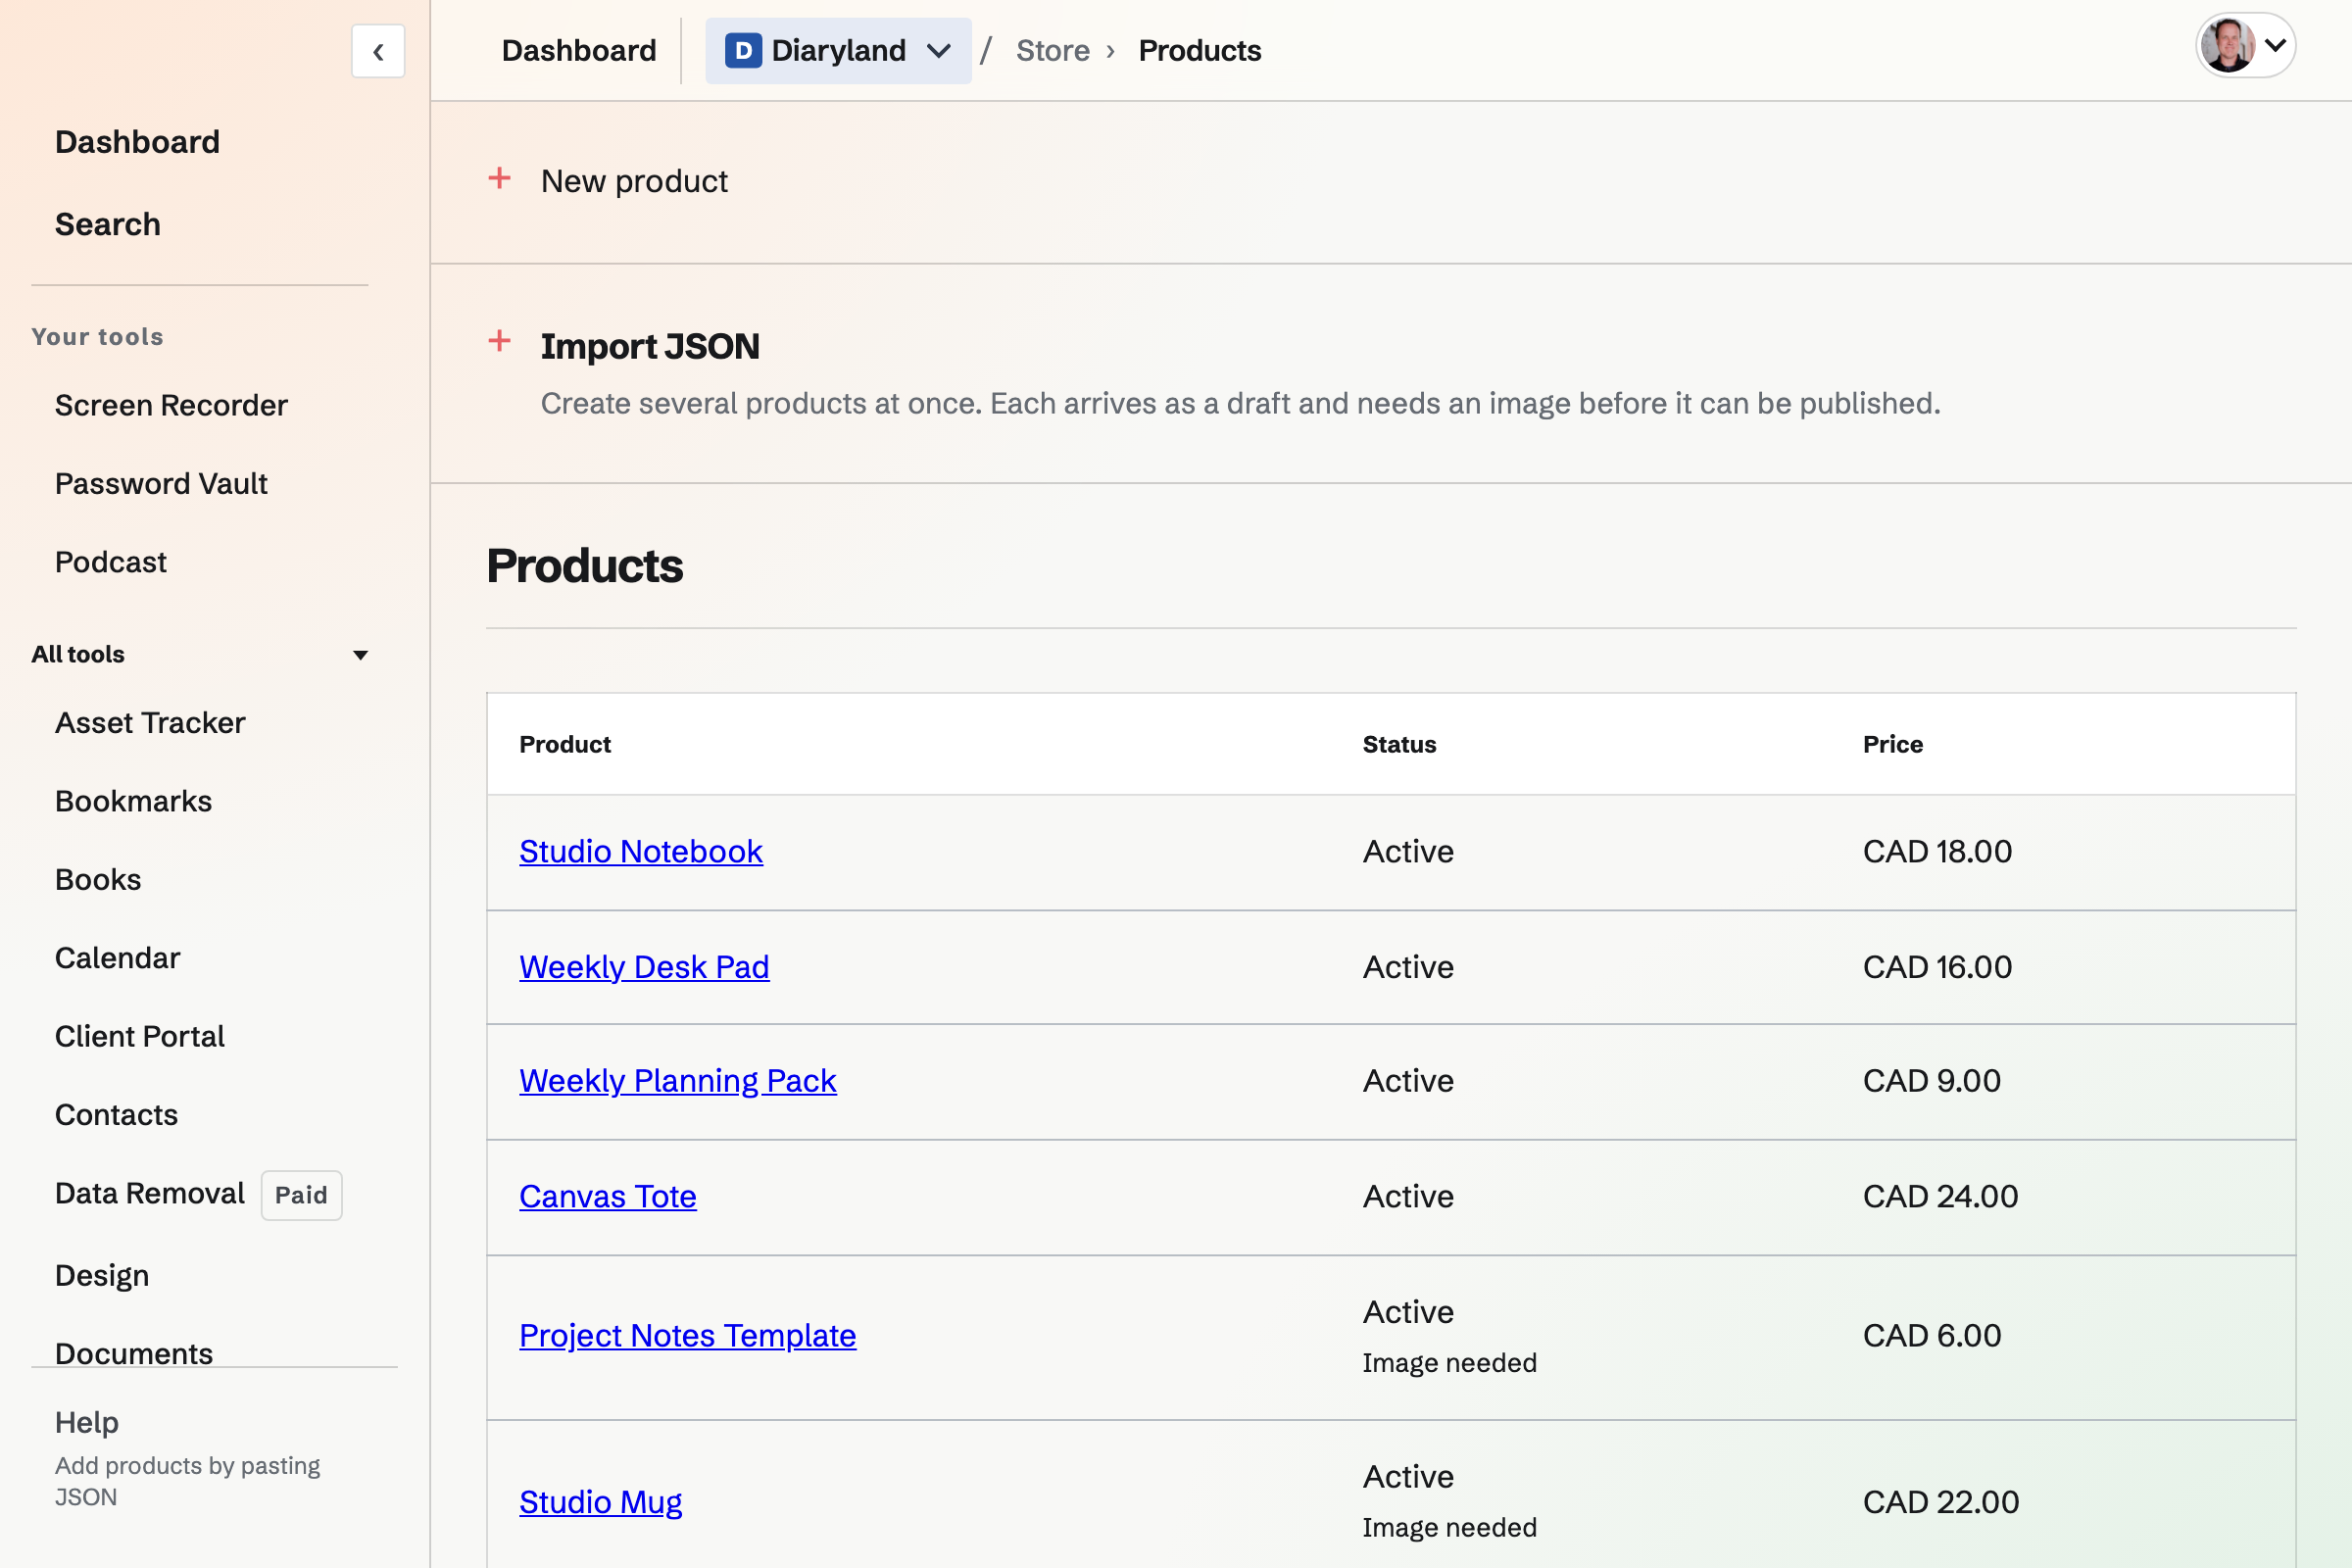Open the Project Notes Template product link
The image size is (2352, 1568).
pos(688,1335)
